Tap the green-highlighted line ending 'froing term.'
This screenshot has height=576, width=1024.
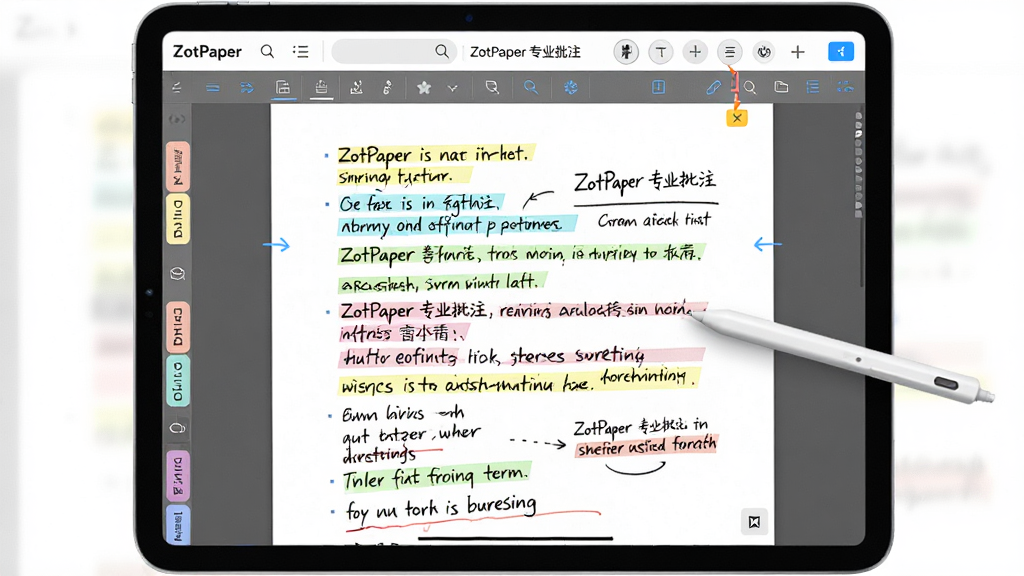pyautogui.click(x=436, y=476)
